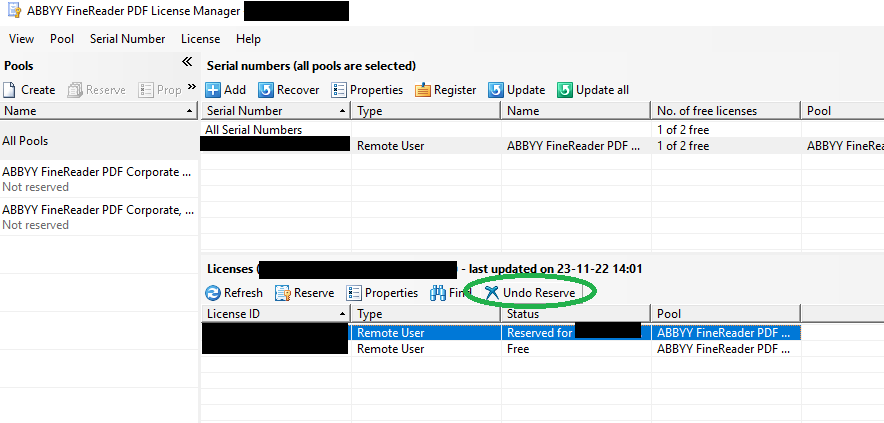Collapse the Pools panel with double chevron

[187, 61]
